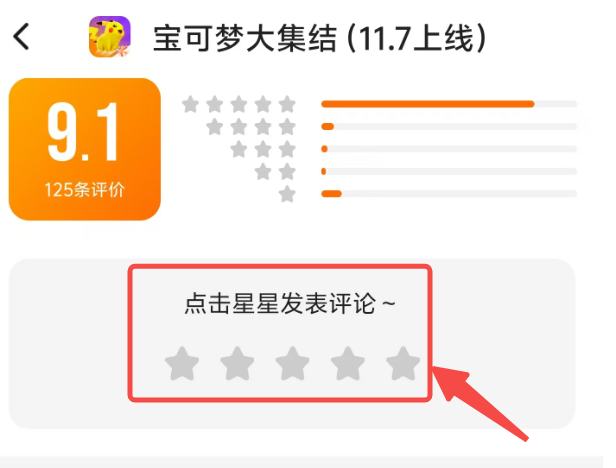Select the third rating star
Image resolution: width=616 pixels, height=468 pixels.
(293, 363)
